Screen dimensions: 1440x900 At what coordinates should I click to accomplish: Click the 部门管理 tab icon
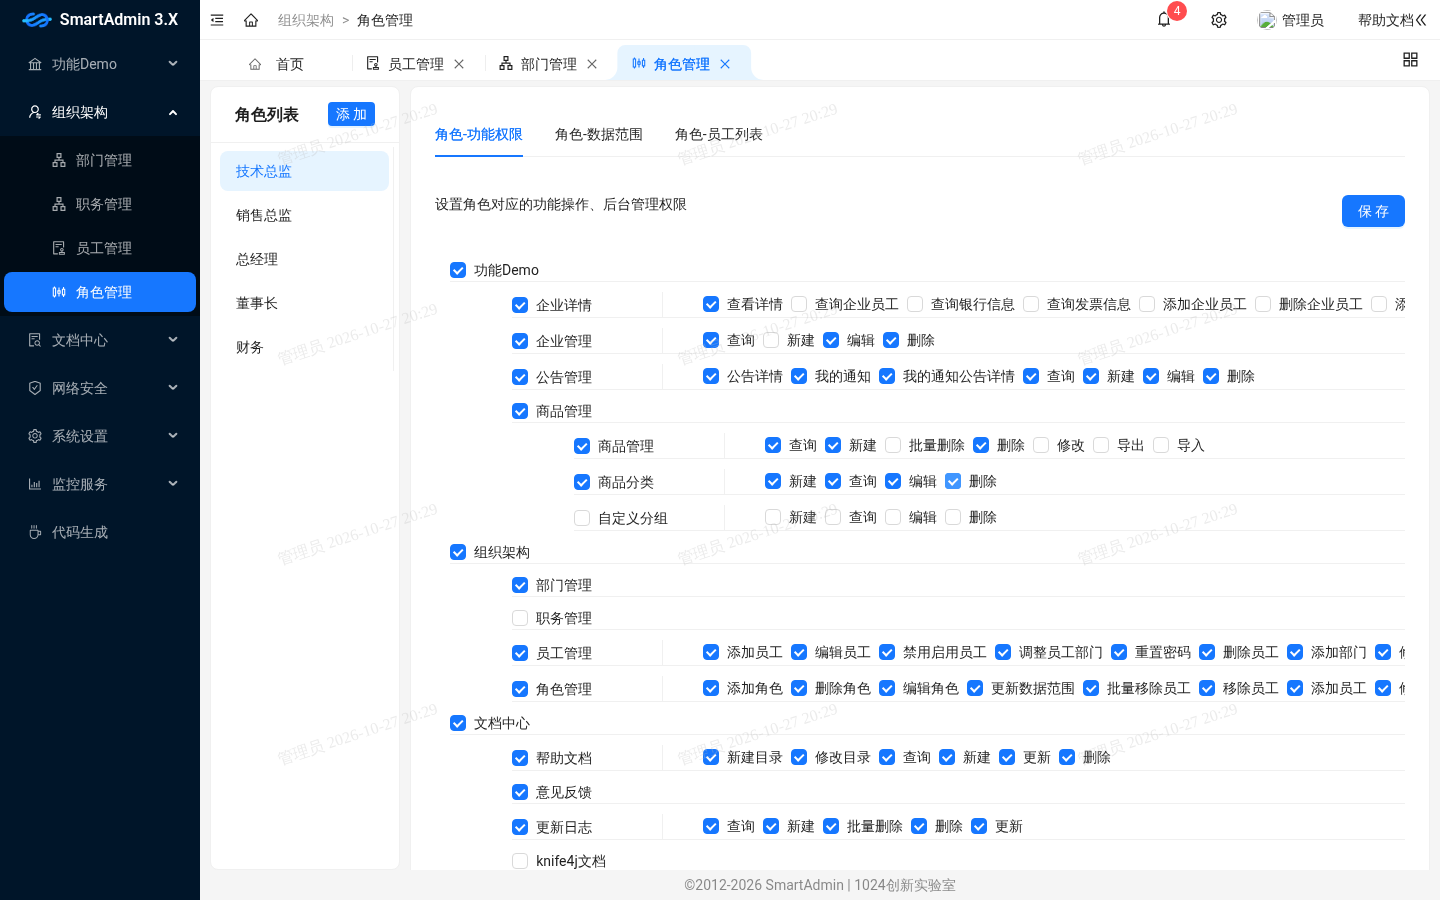(506, 63)
